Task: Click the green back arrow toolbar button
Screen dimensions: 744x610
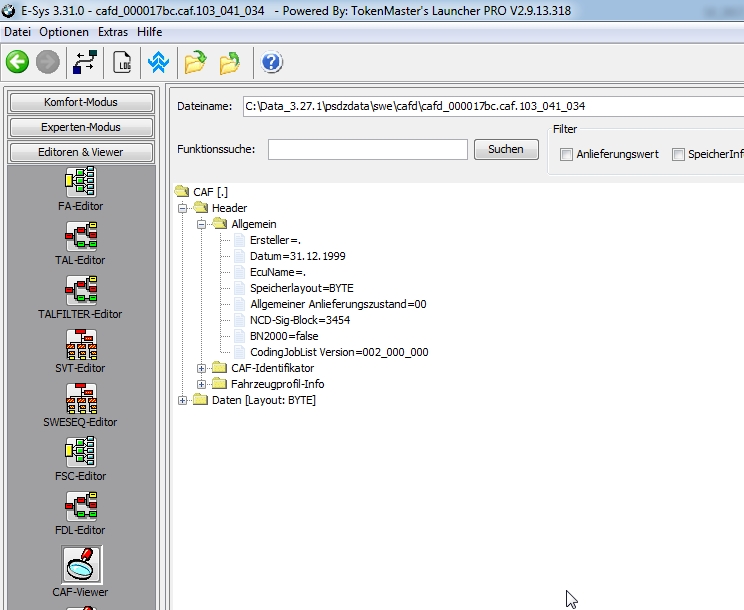Action: (x=18, y=62)
